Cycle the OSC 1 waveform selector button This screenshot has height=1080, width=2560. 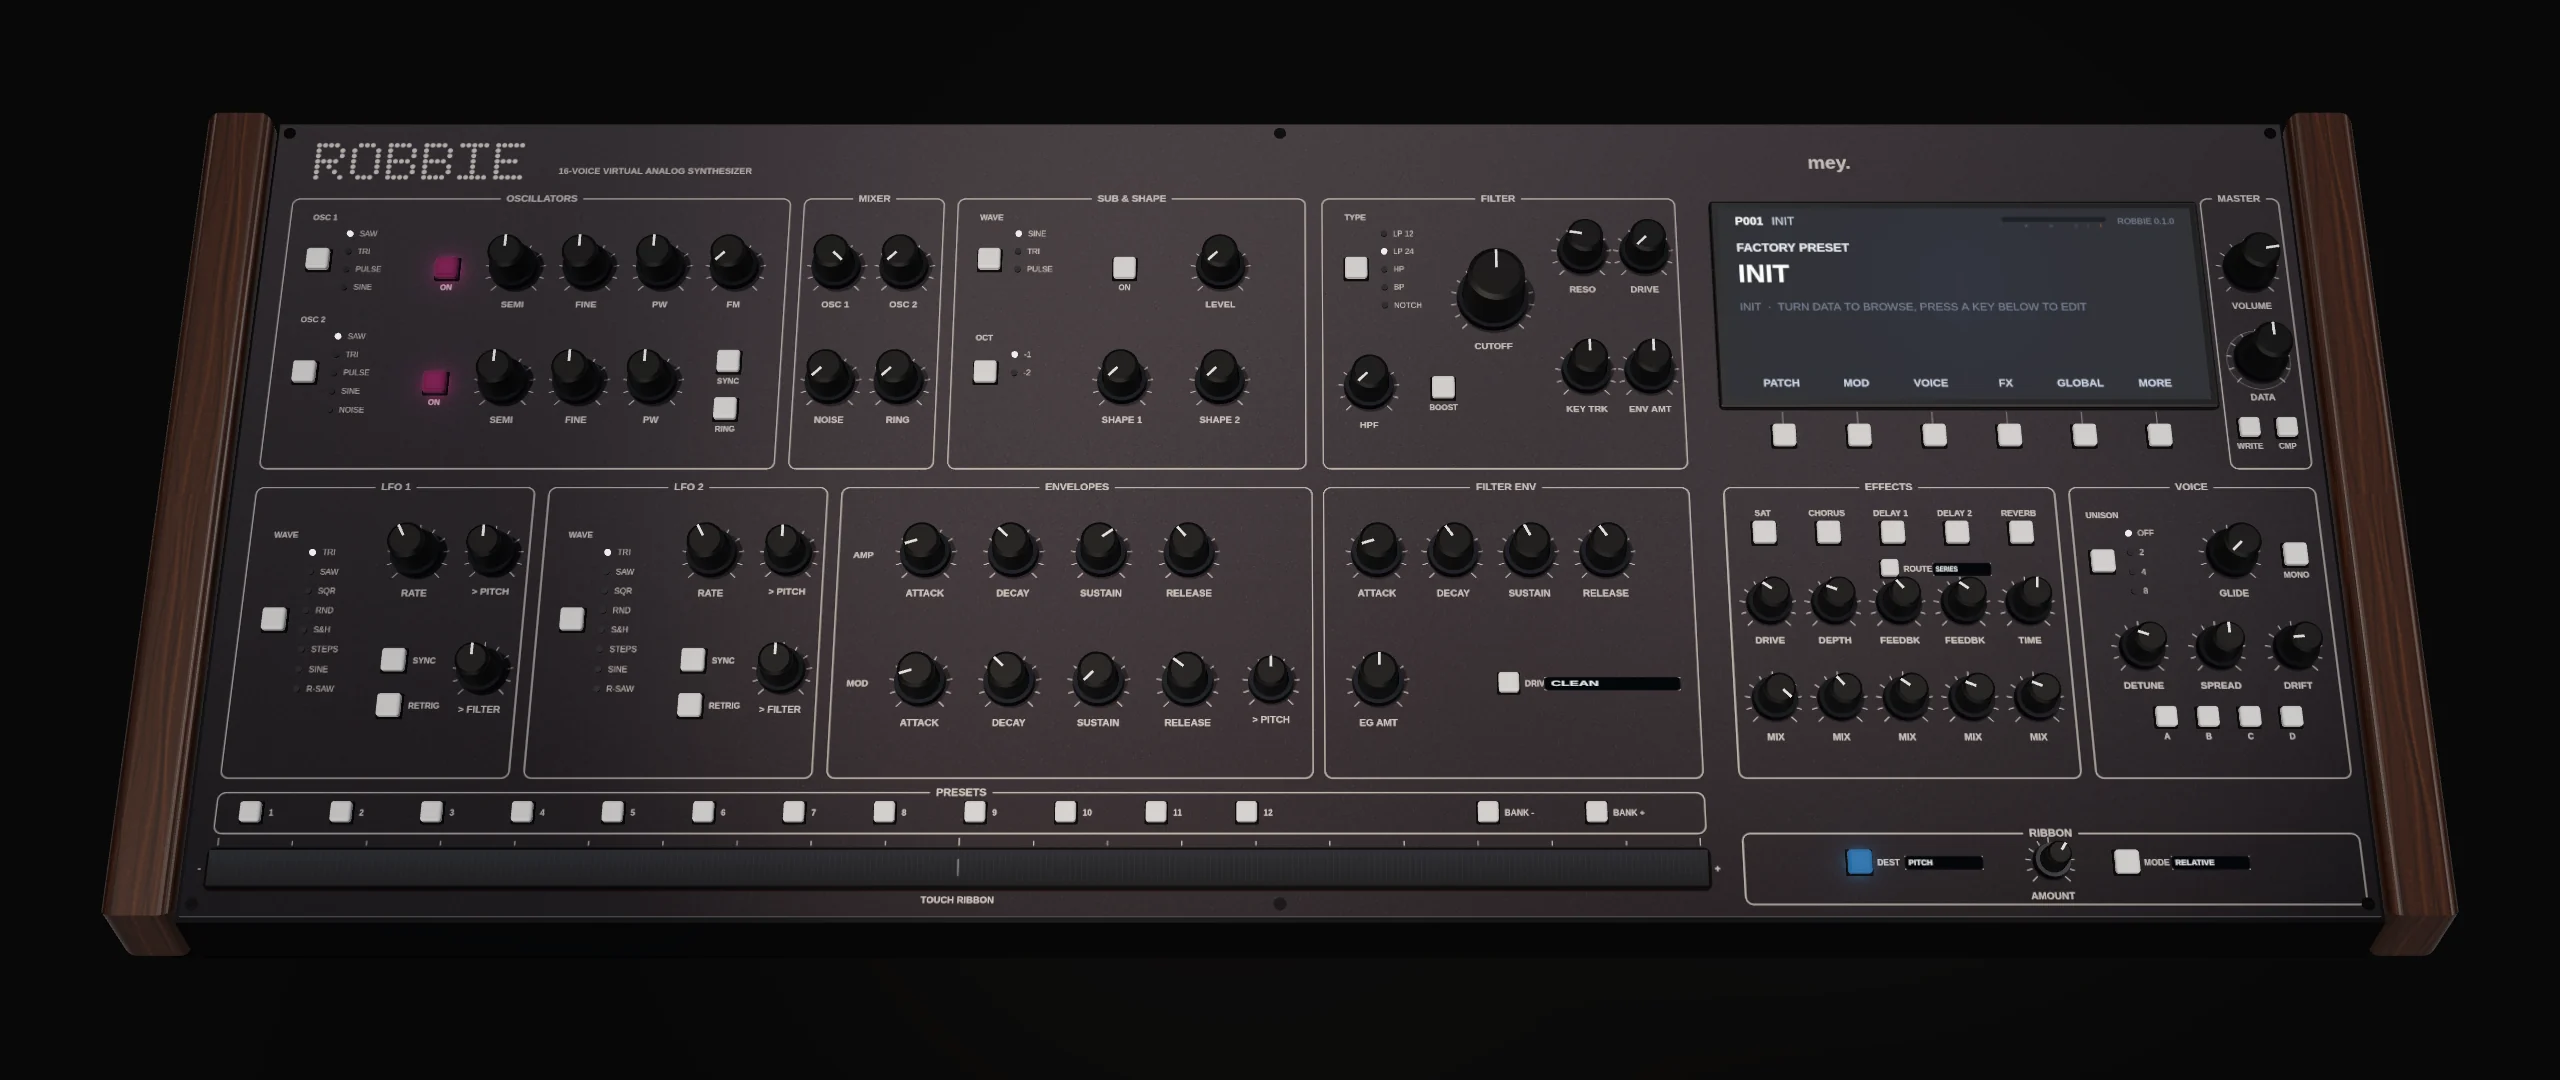coord(317,259)
